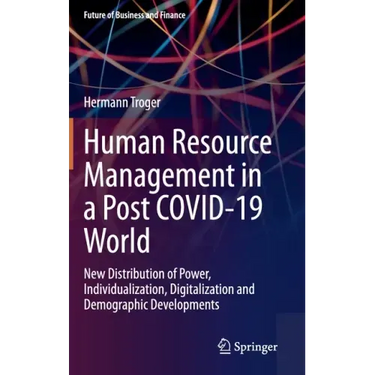
Task: Click the series label "Future of Business and Finance"
Action: 134,15
